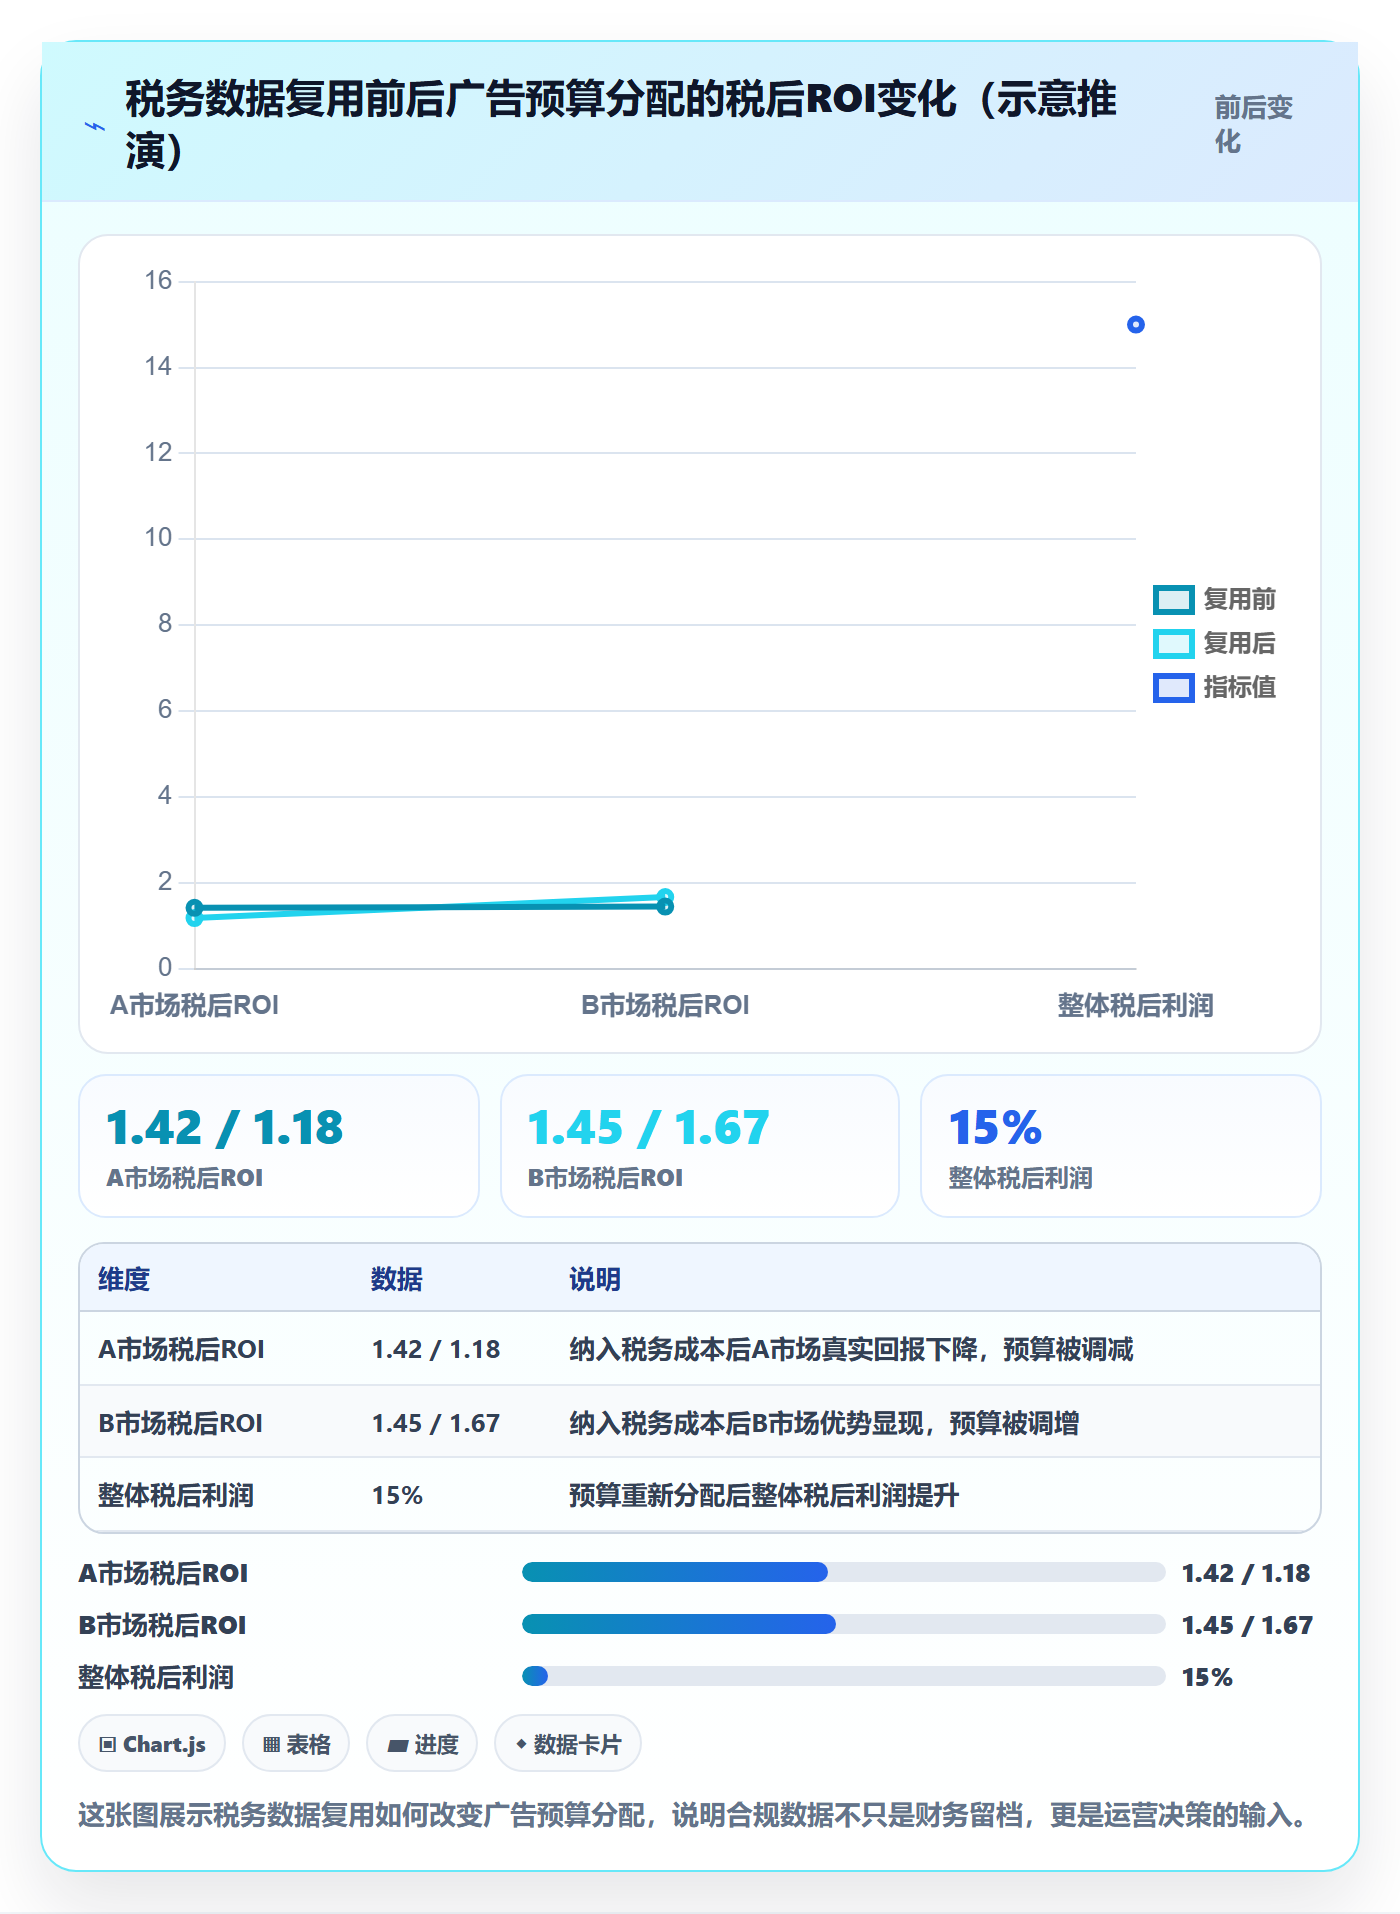Click the 数据 table column header
1400x1914 pixels.
[x=397, y=1279]
